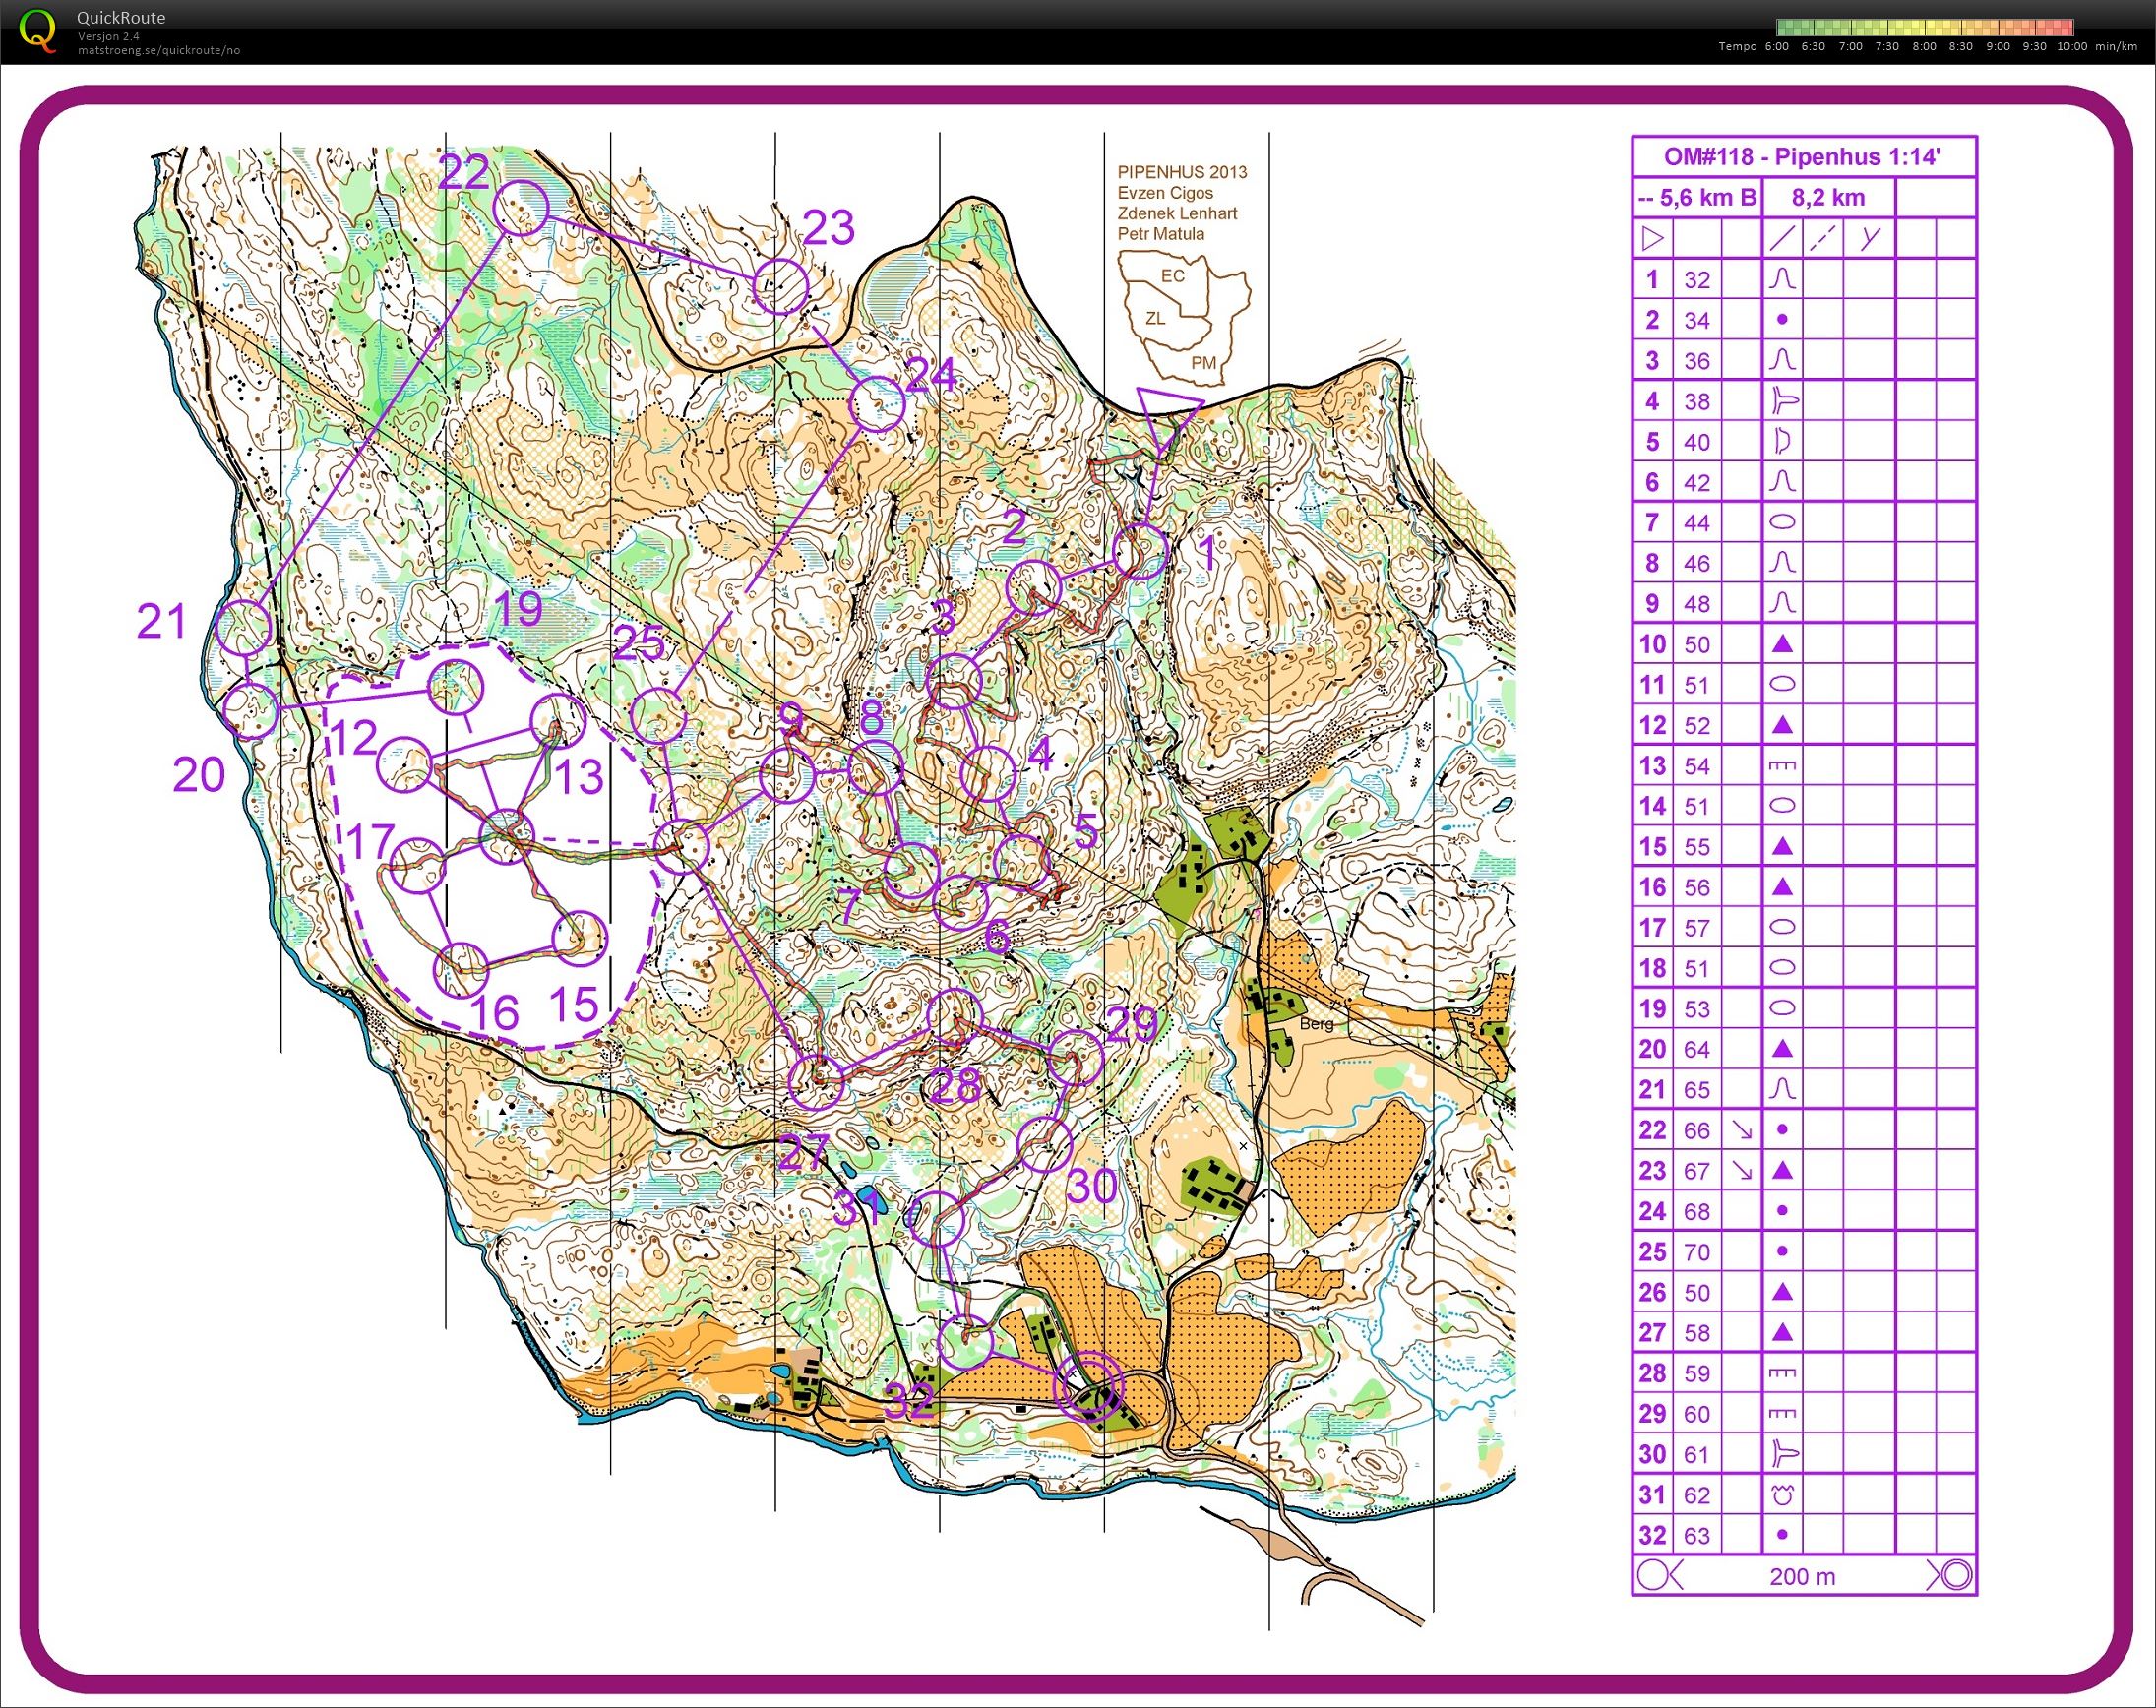Click the finish symbol in the 200 m row

coord(1950,1576)
